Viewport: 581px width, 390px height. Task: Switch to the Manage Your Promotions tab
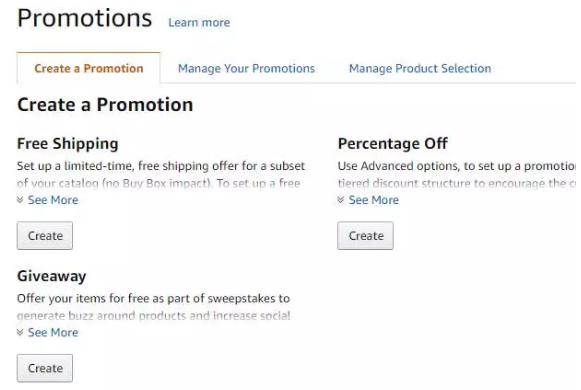click(x=246, y=69)
